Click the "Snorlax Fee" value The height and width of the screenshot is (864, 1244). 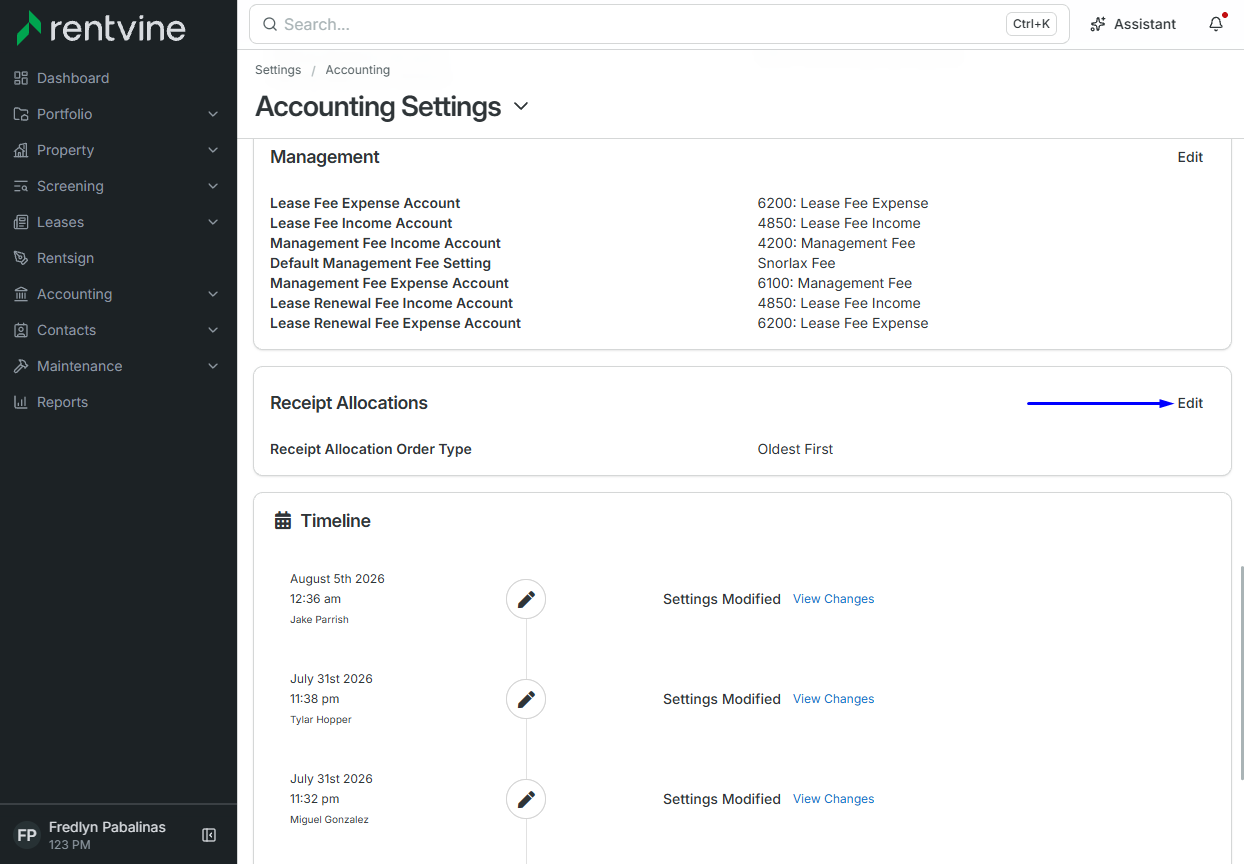coord(796,263)
